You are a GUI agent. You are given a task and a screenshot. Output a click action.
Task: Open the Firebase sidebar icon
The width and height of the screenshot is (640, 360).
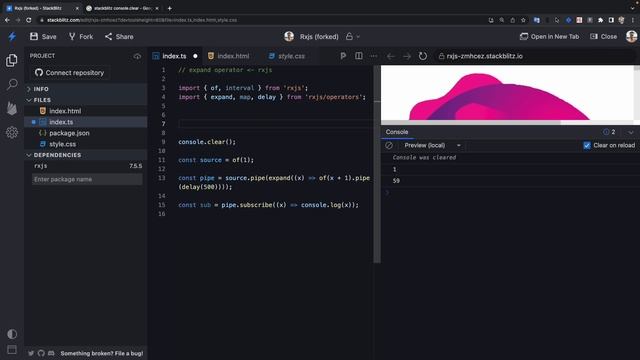tap(12, 109)
